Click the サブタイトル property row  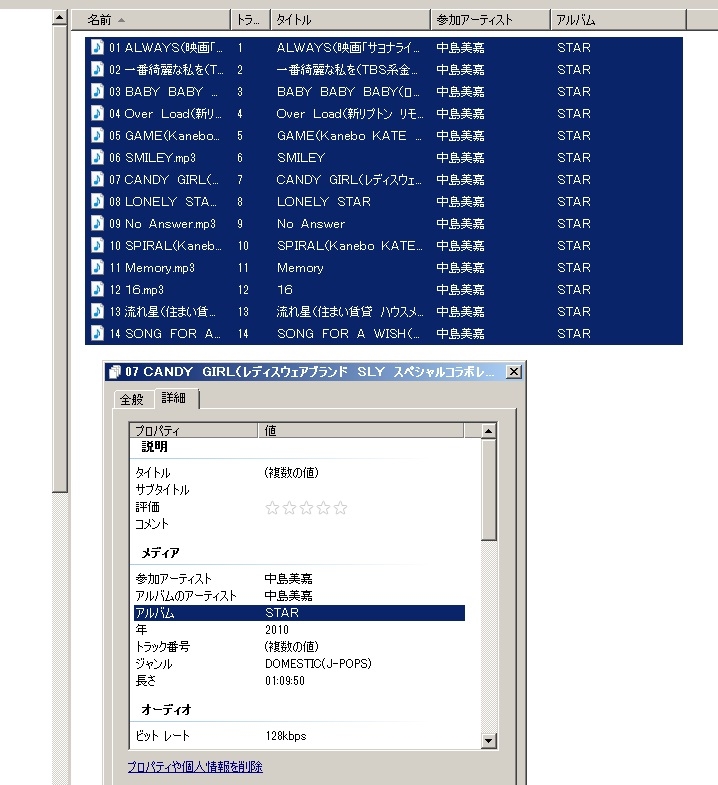tap(299, 490)
